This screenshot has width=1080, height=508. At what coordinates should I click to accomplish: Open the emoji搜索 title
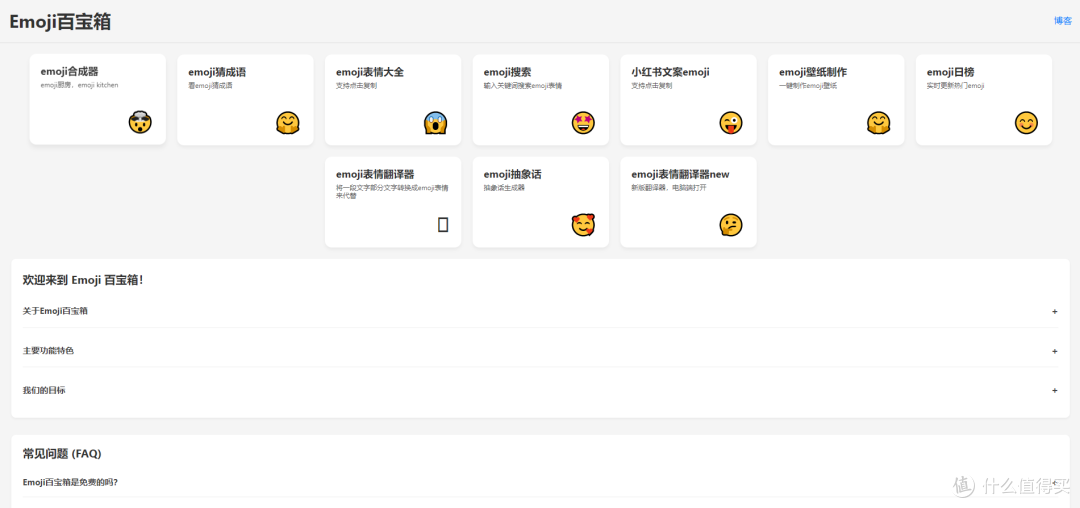(x=508, y=72)
